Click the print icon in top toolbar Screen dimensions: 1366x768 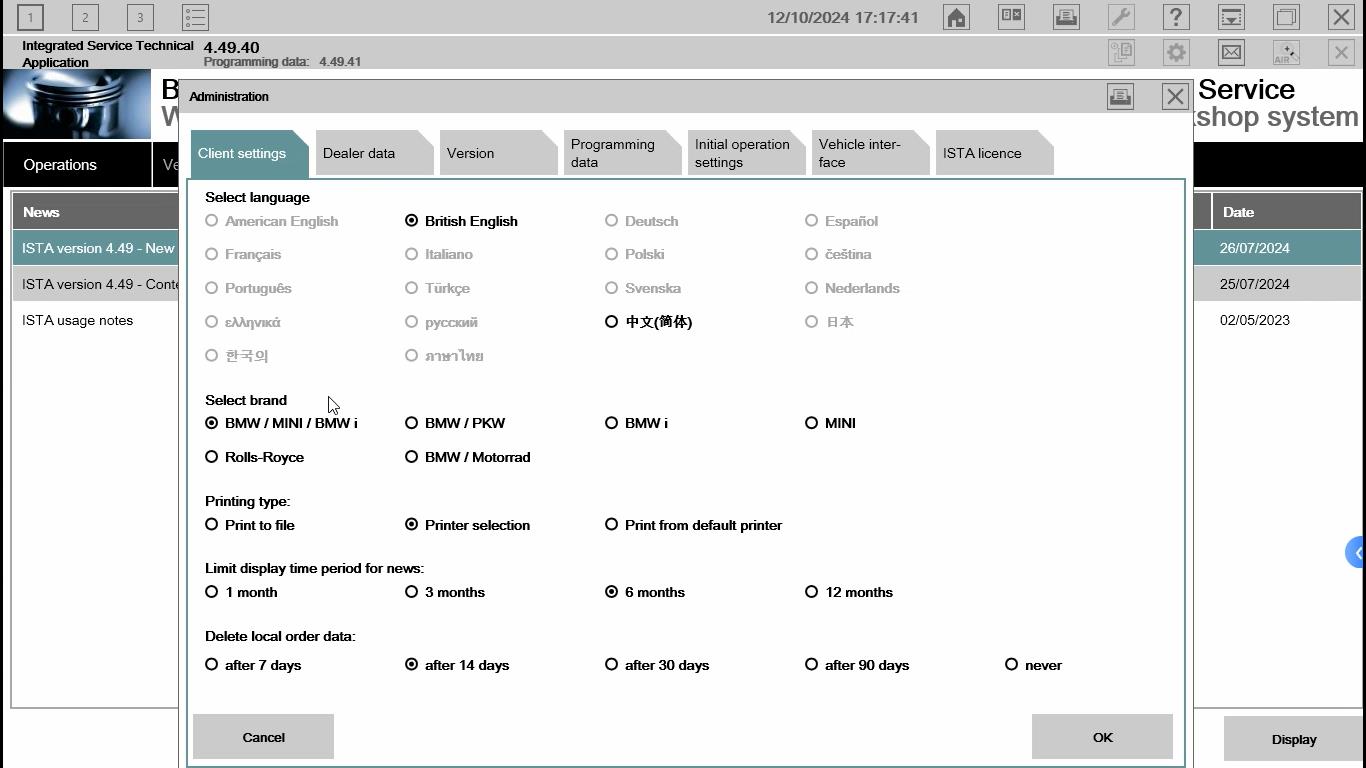pos(1066,17)
